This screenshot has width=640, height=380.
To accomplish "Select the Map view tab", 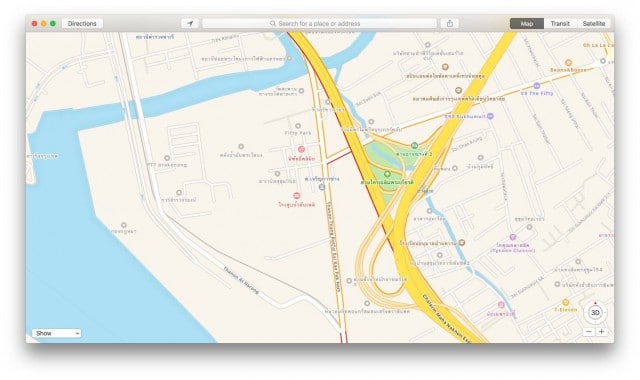I will coord(527,24).
